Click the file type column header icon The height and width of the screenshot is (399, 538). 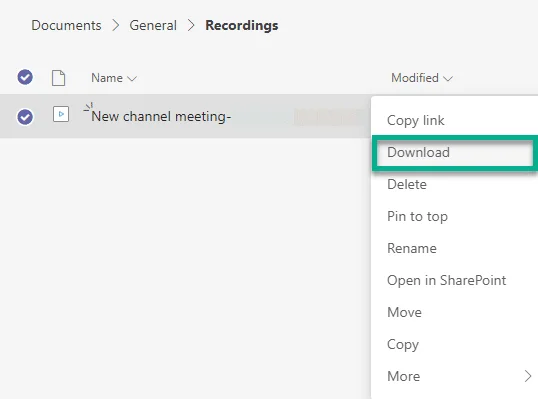point(58,78)
